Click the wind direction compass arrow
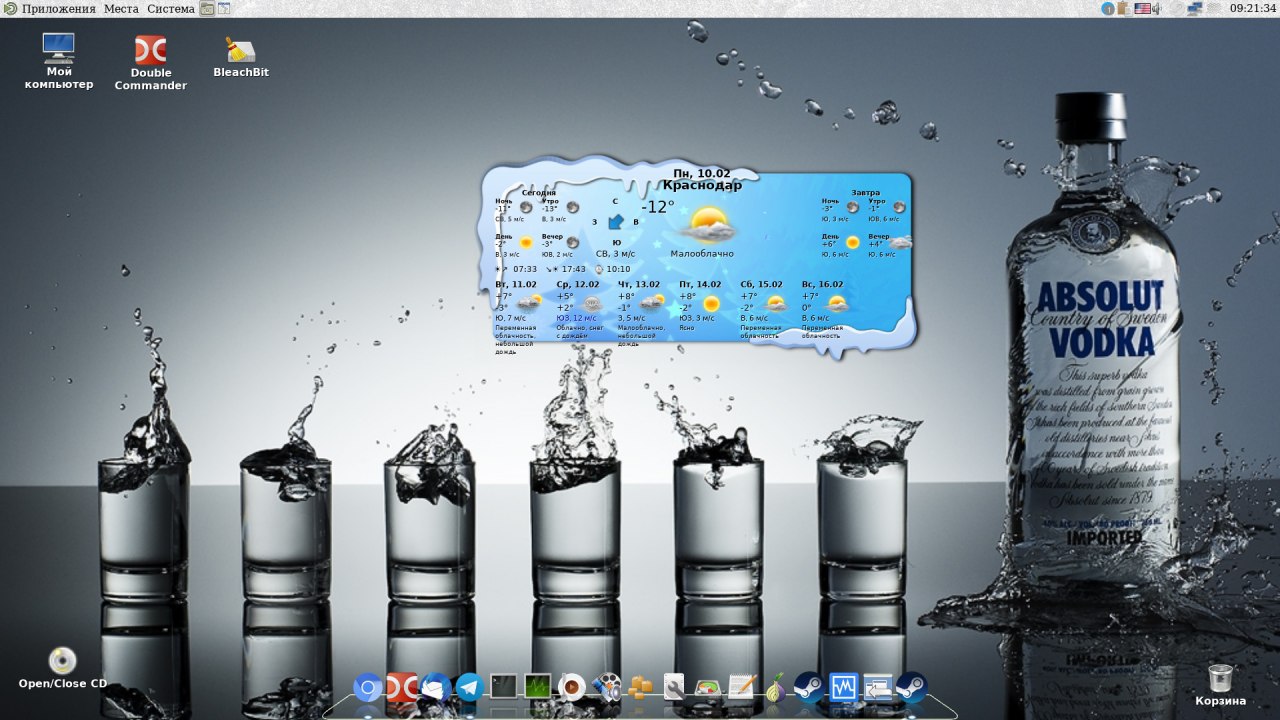This screenshot has width=1280, height=720. (616, 221)
